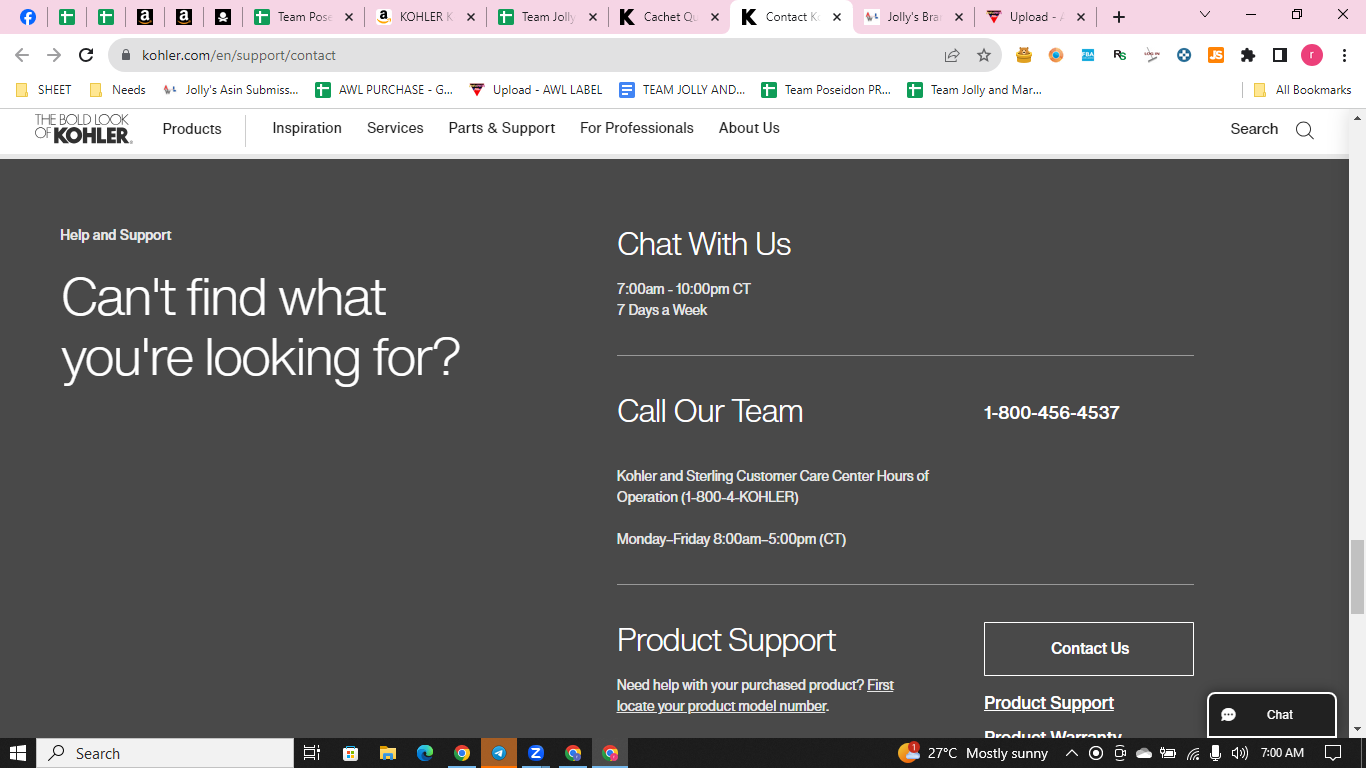This screenshot has width=1366, height=768.
Task: Open the AWL PURCHASE bookmark
Action: coord(384,90)
